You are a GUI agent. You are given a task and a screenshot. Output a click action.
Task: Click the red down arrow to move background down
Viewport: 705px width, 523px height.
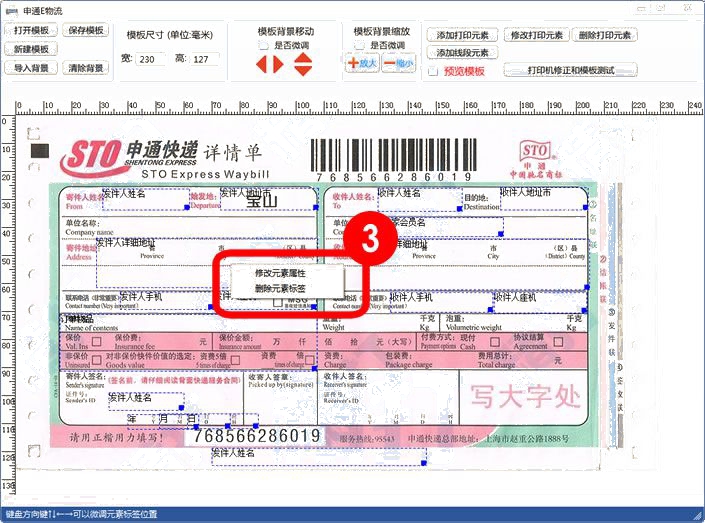point(303,71)
